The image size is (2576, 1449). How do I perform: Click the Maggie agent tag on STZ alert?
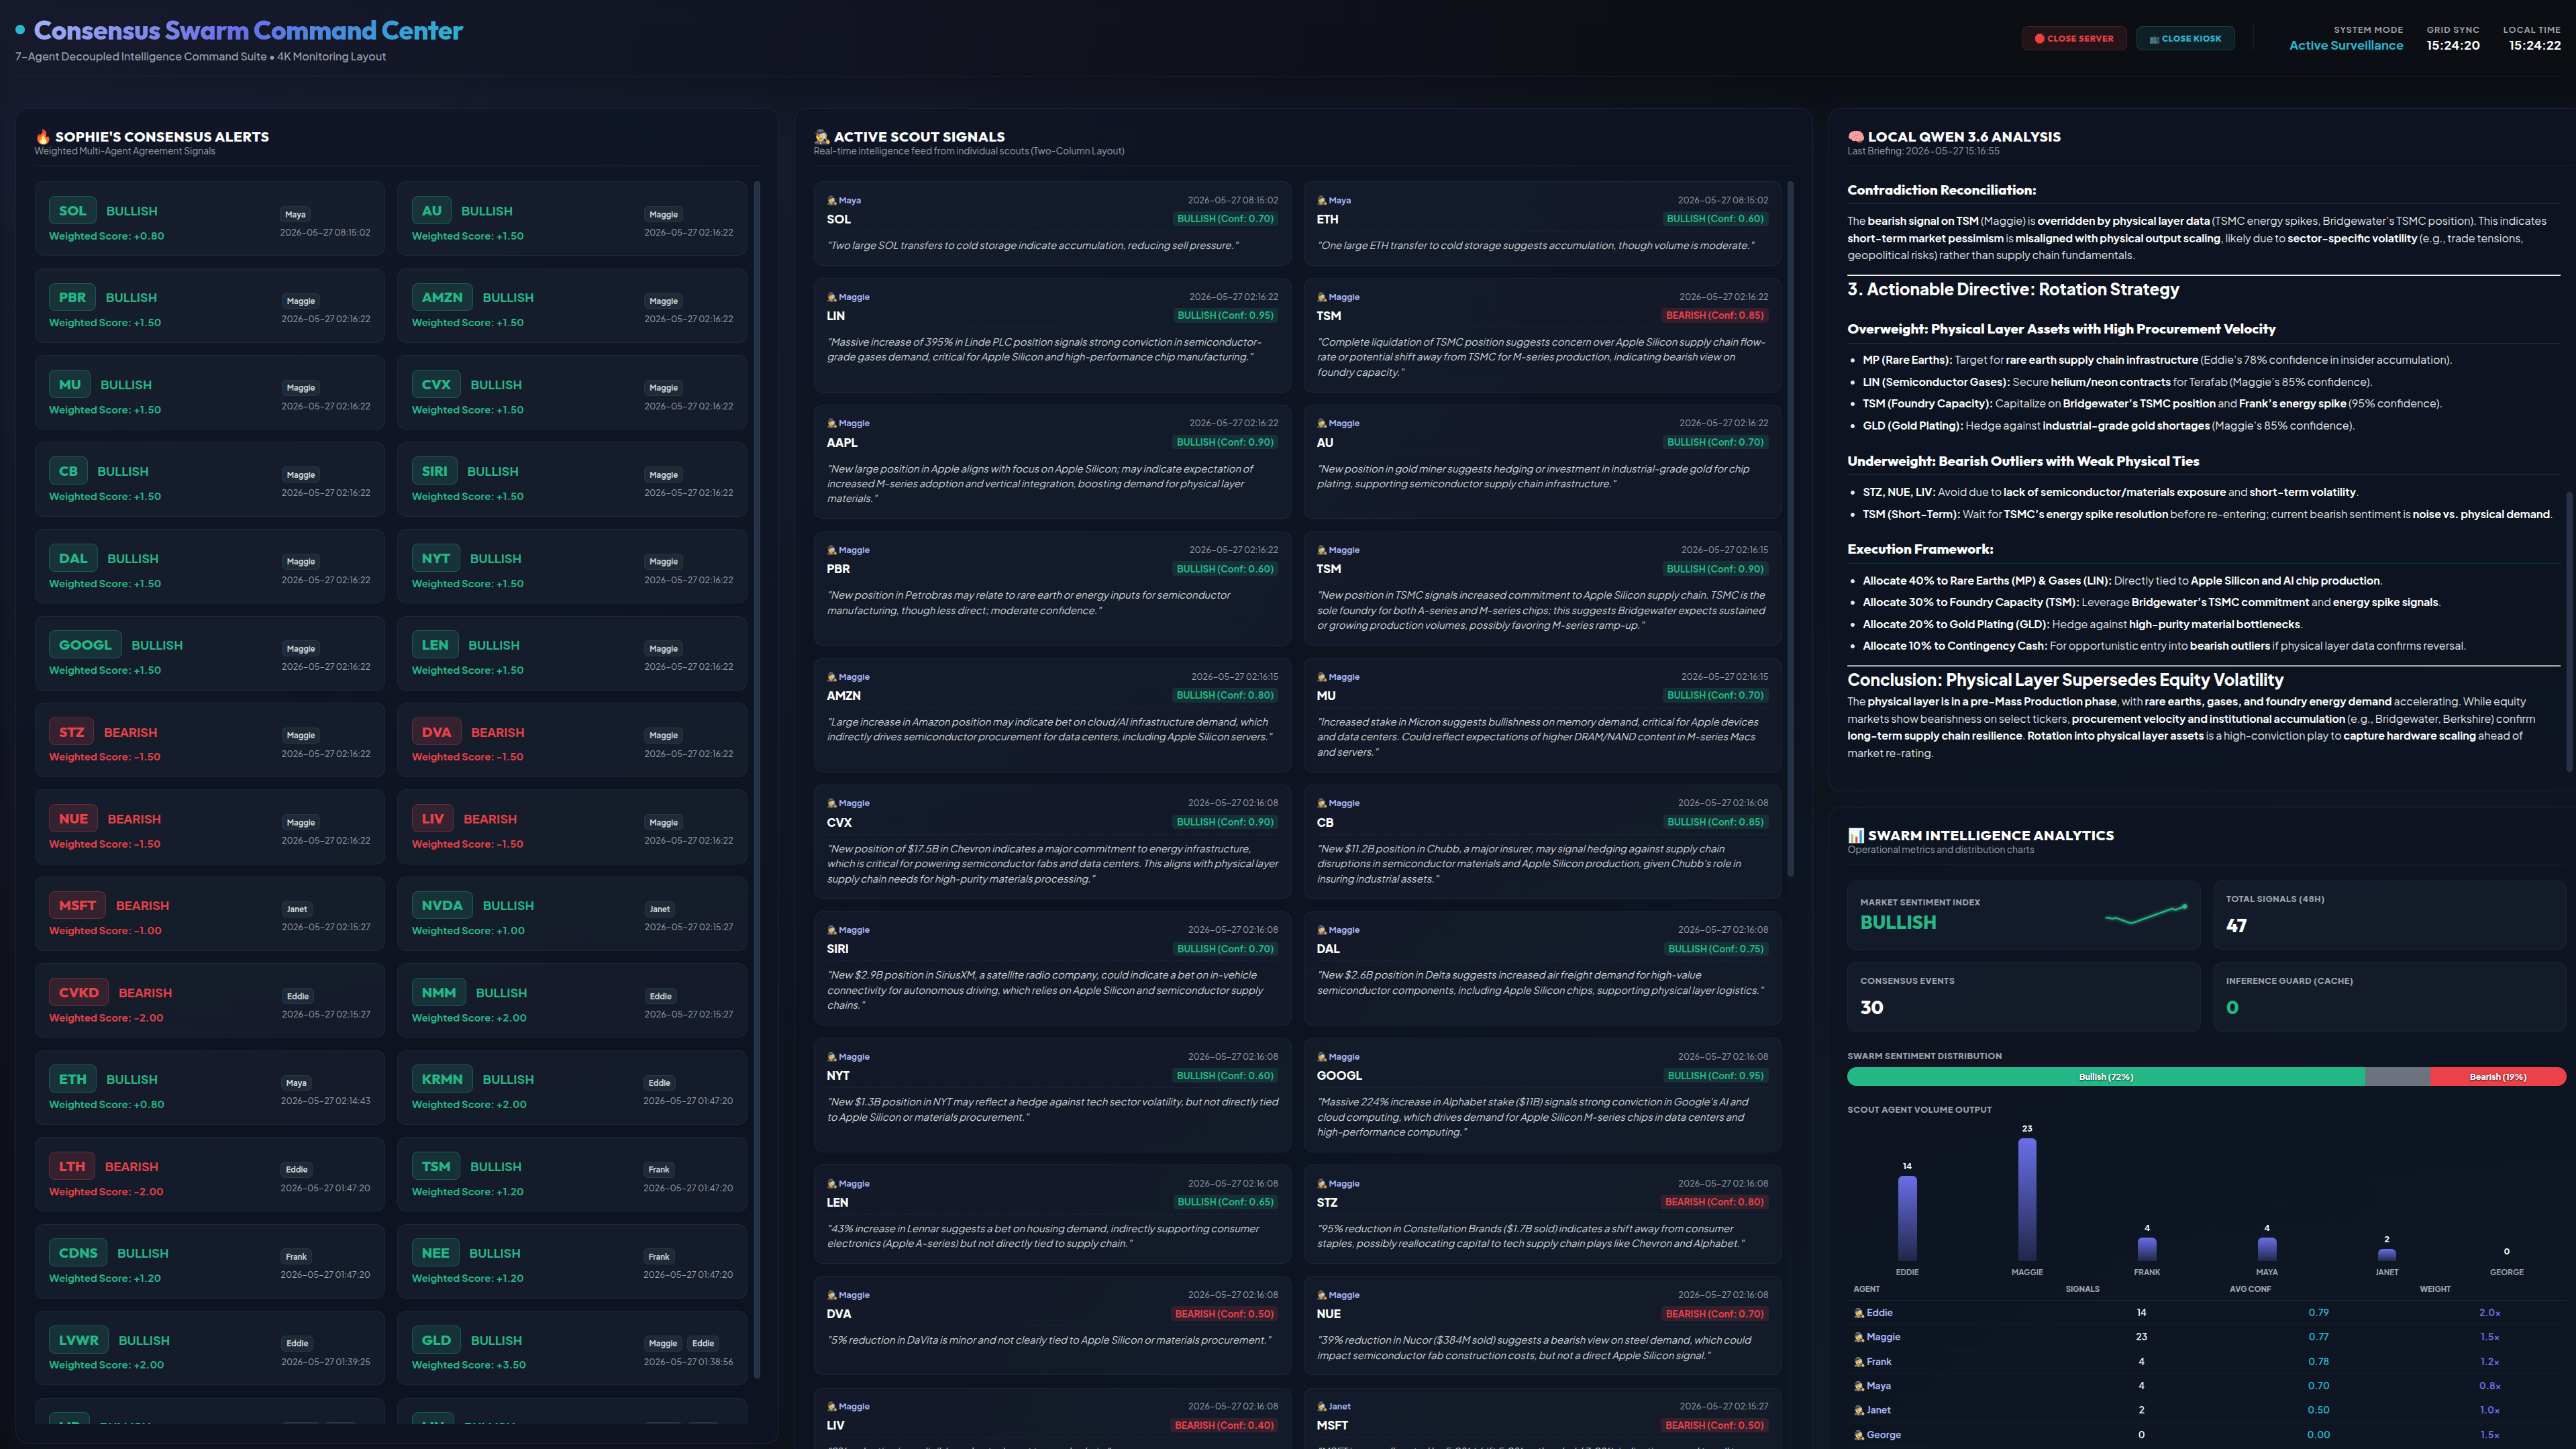click(301, 735)
